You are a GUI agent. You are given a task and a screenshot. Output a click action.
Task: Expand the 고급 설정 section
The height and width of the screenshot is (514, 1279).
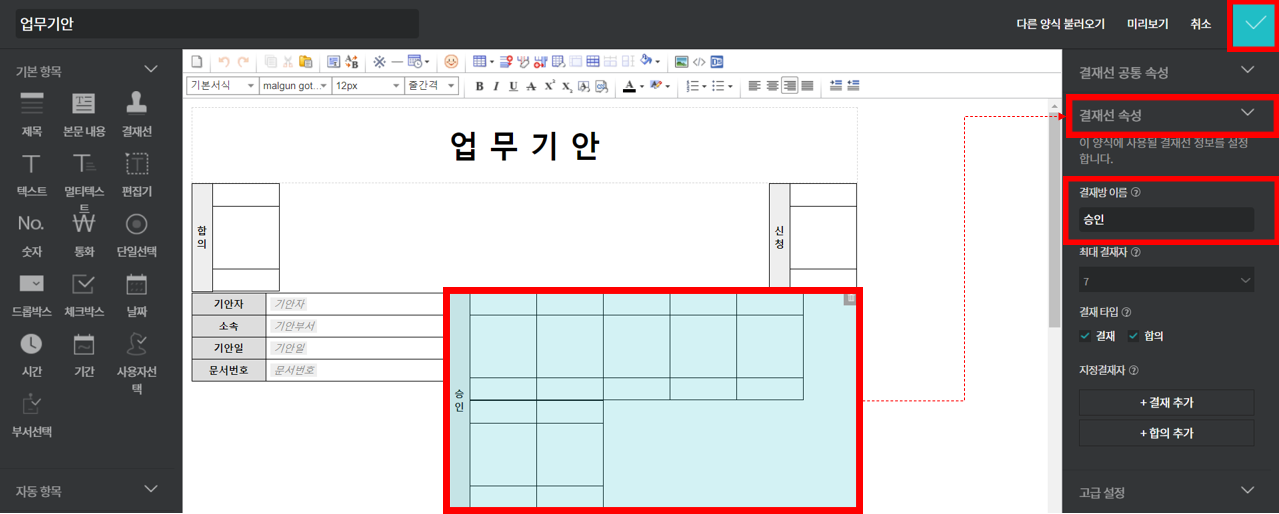pyautogui.click(x=1166, y=492)
